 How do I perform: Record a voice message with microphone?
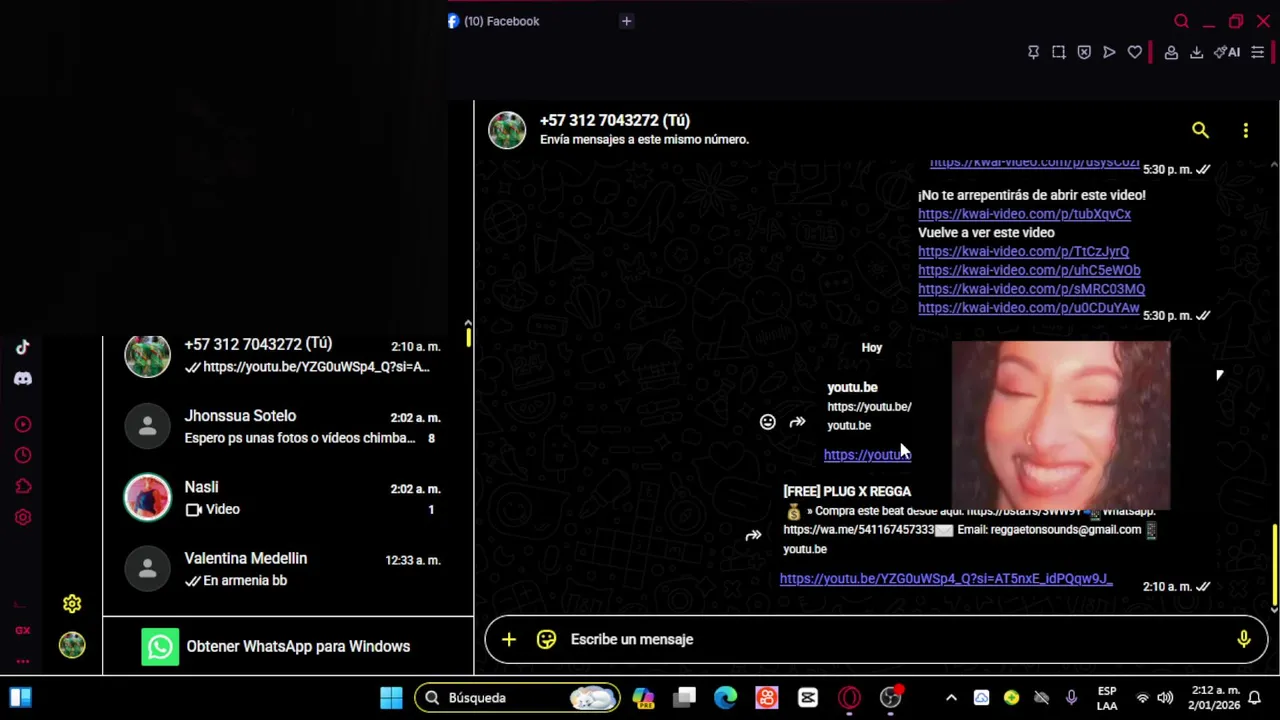tap(1244, 639)
